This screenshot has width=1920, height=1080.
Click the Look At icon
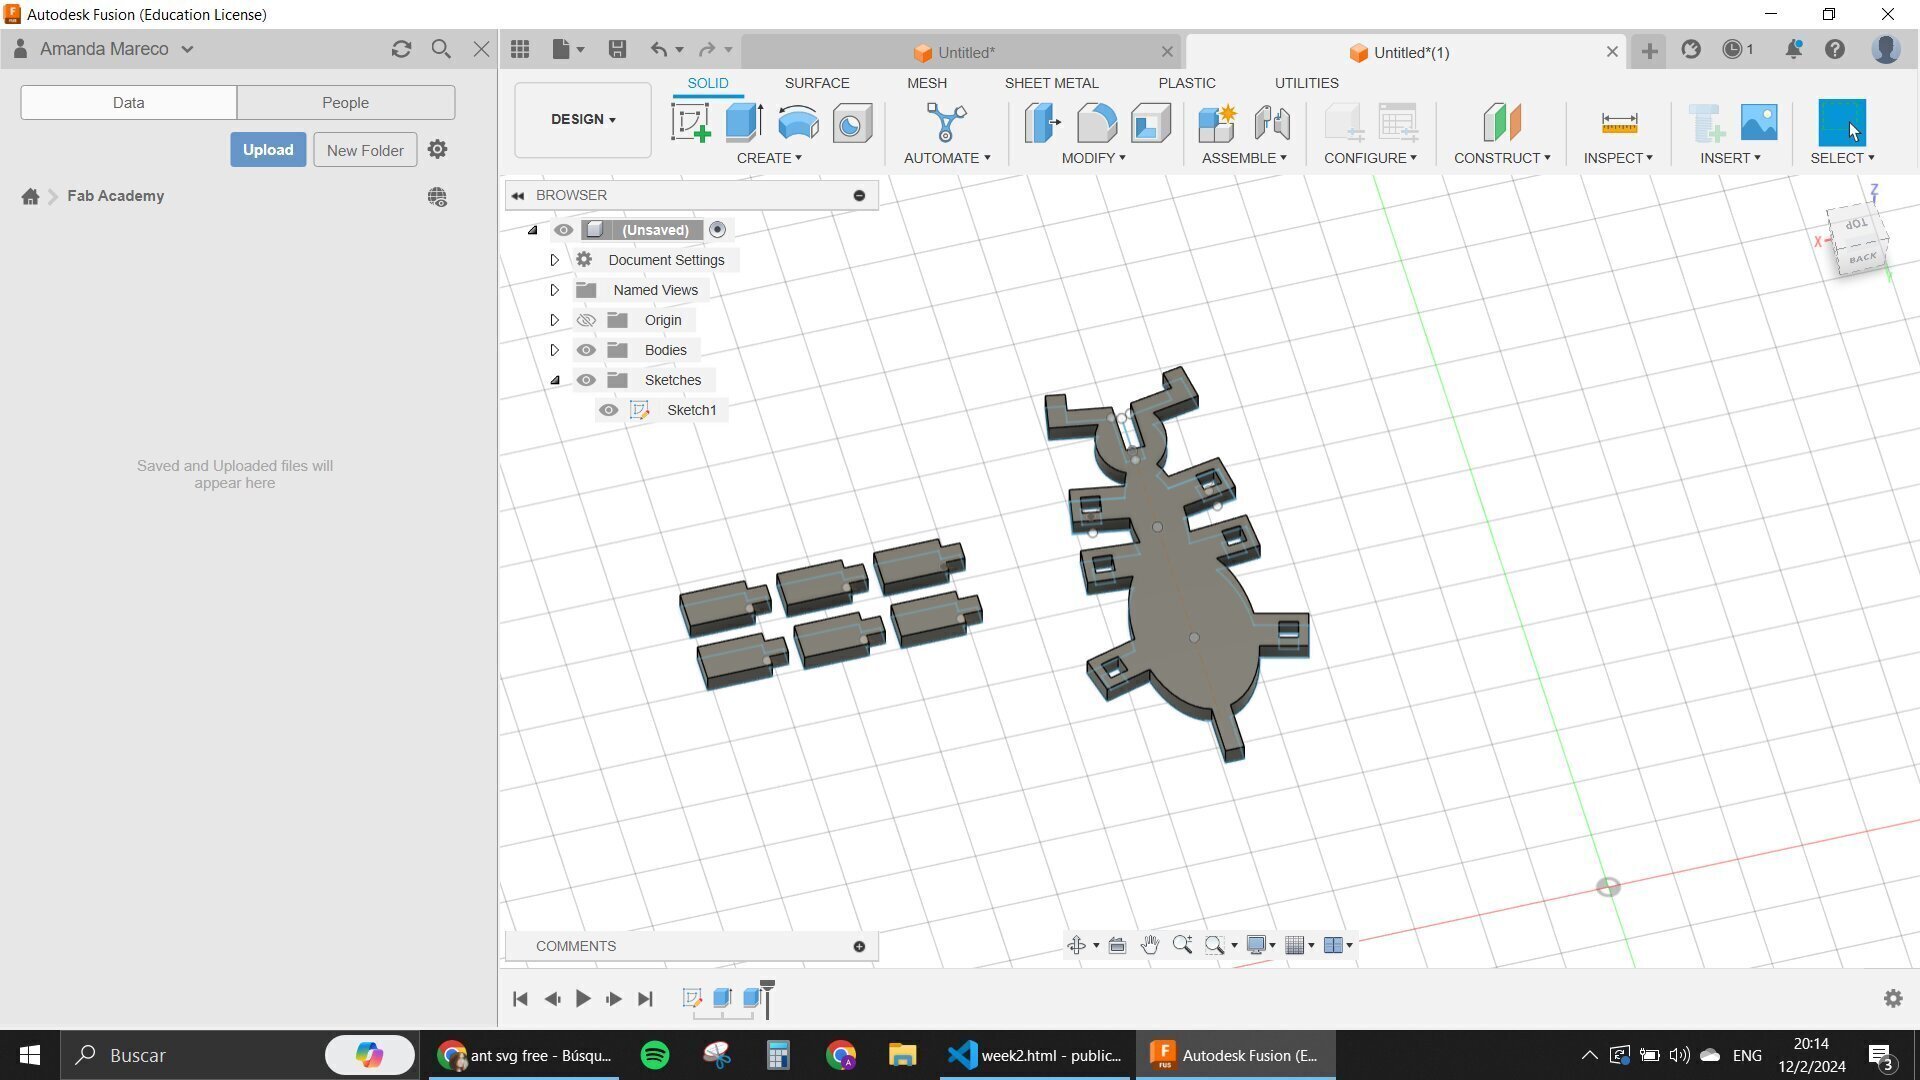(1117, 945)
